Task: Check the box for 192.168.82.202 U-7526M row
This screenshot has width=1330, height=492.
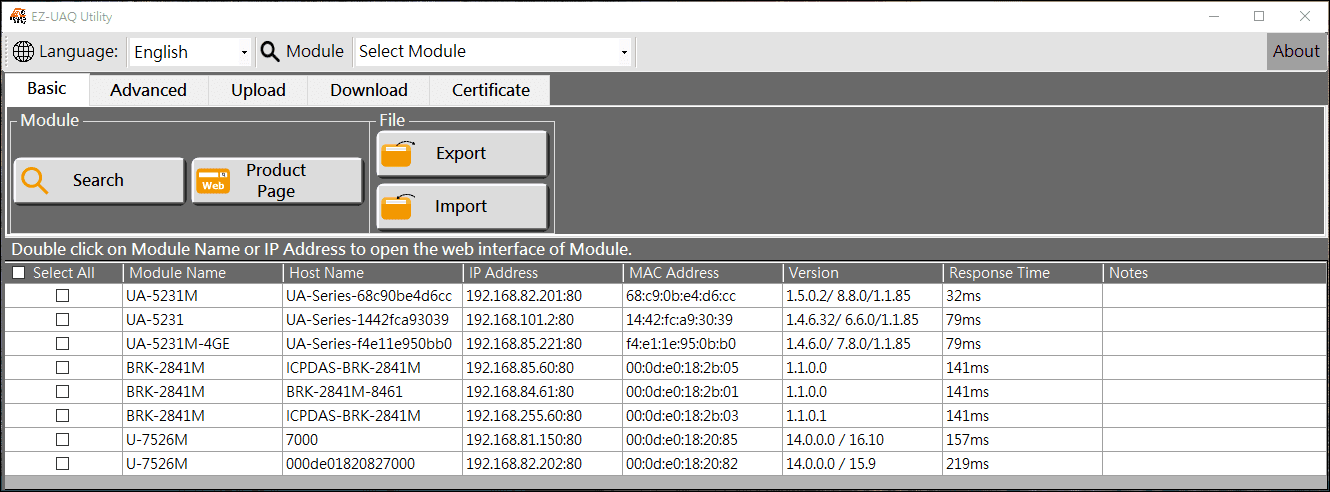Action: click(x=62, y=463)
